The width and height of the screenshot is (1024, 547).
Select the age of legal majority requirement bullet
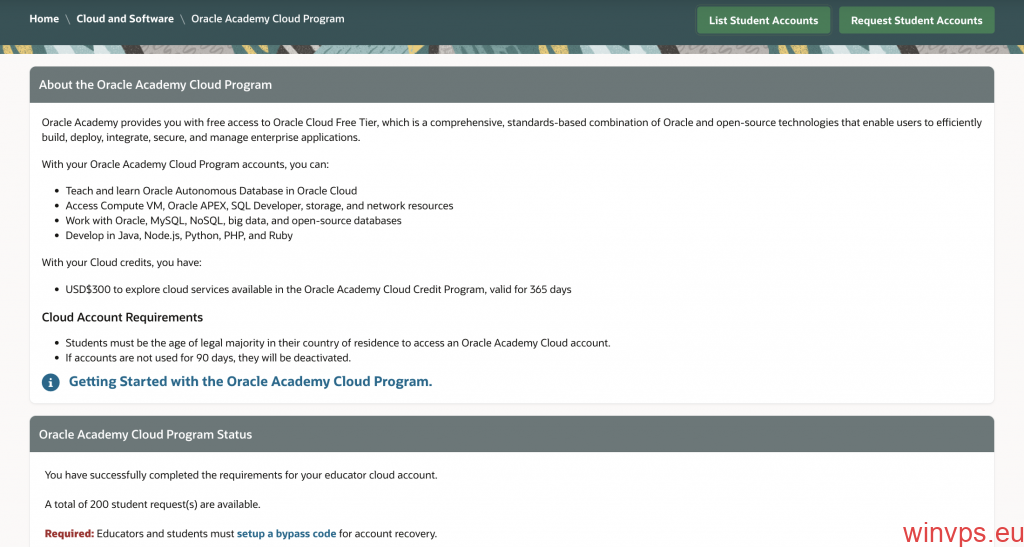(x=338, y=343)
